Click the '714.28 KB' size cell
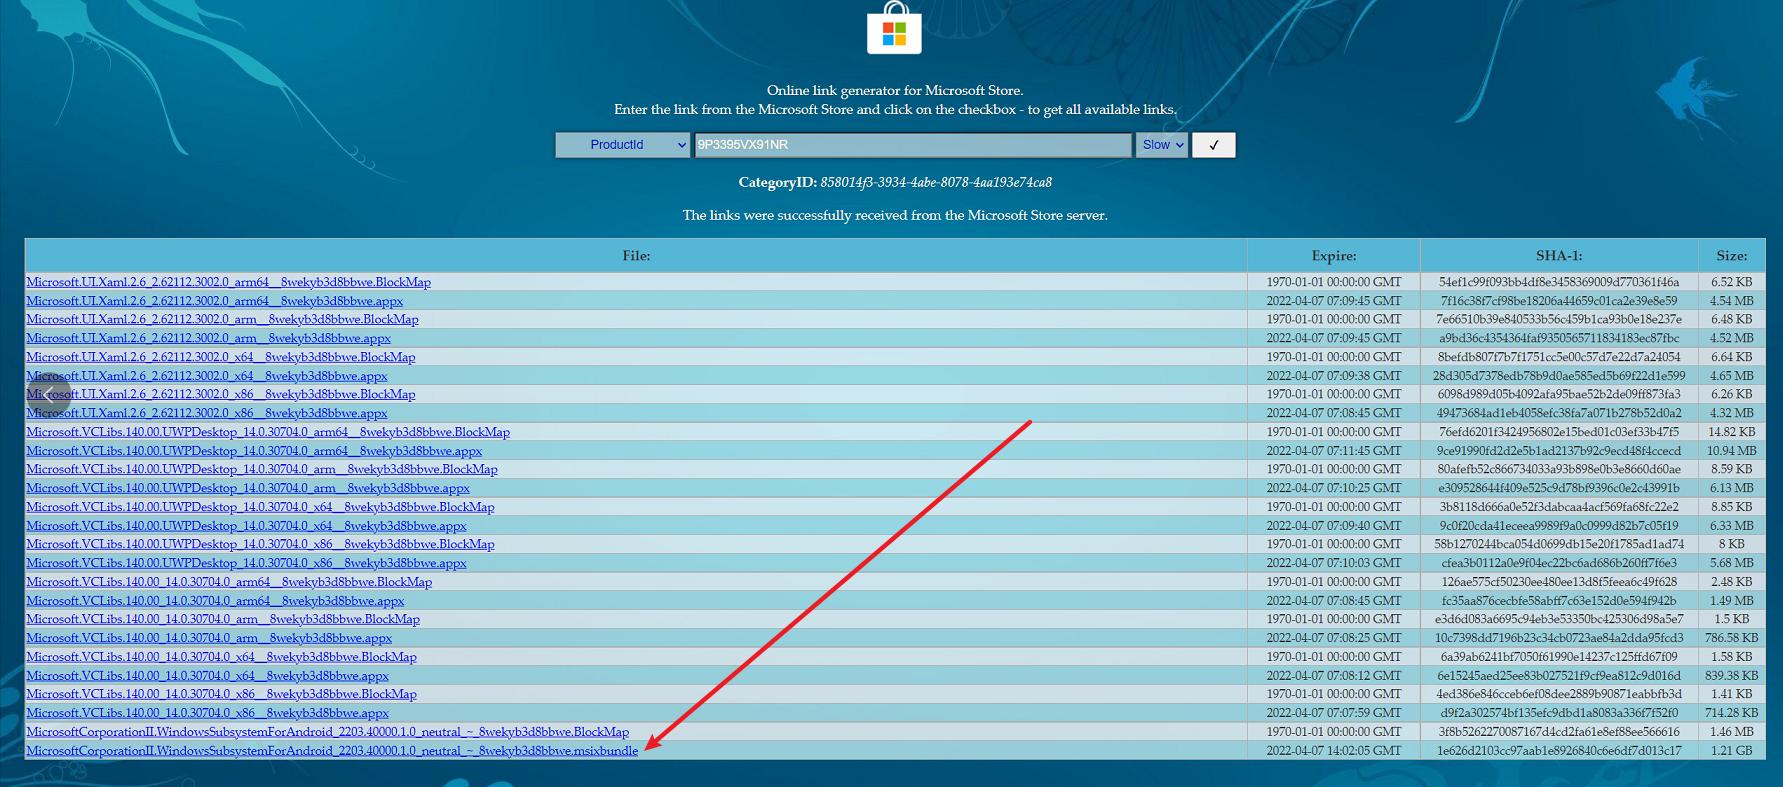 1731,713
